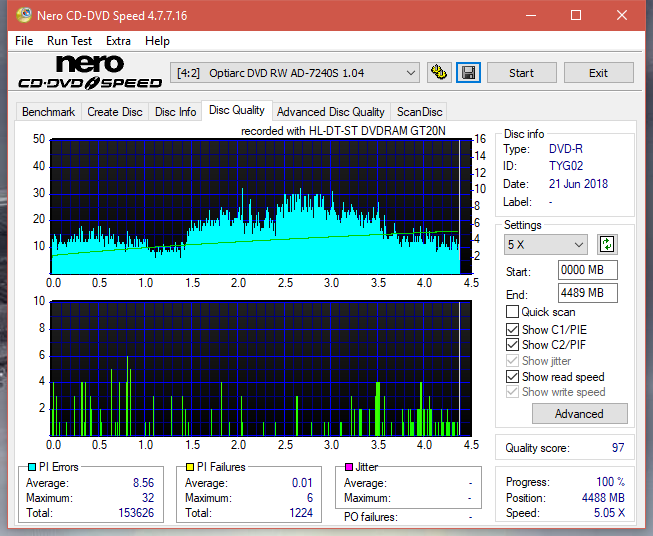Open the File menu
The width and height of the screenshot is (653, 536).
(24, 41)
